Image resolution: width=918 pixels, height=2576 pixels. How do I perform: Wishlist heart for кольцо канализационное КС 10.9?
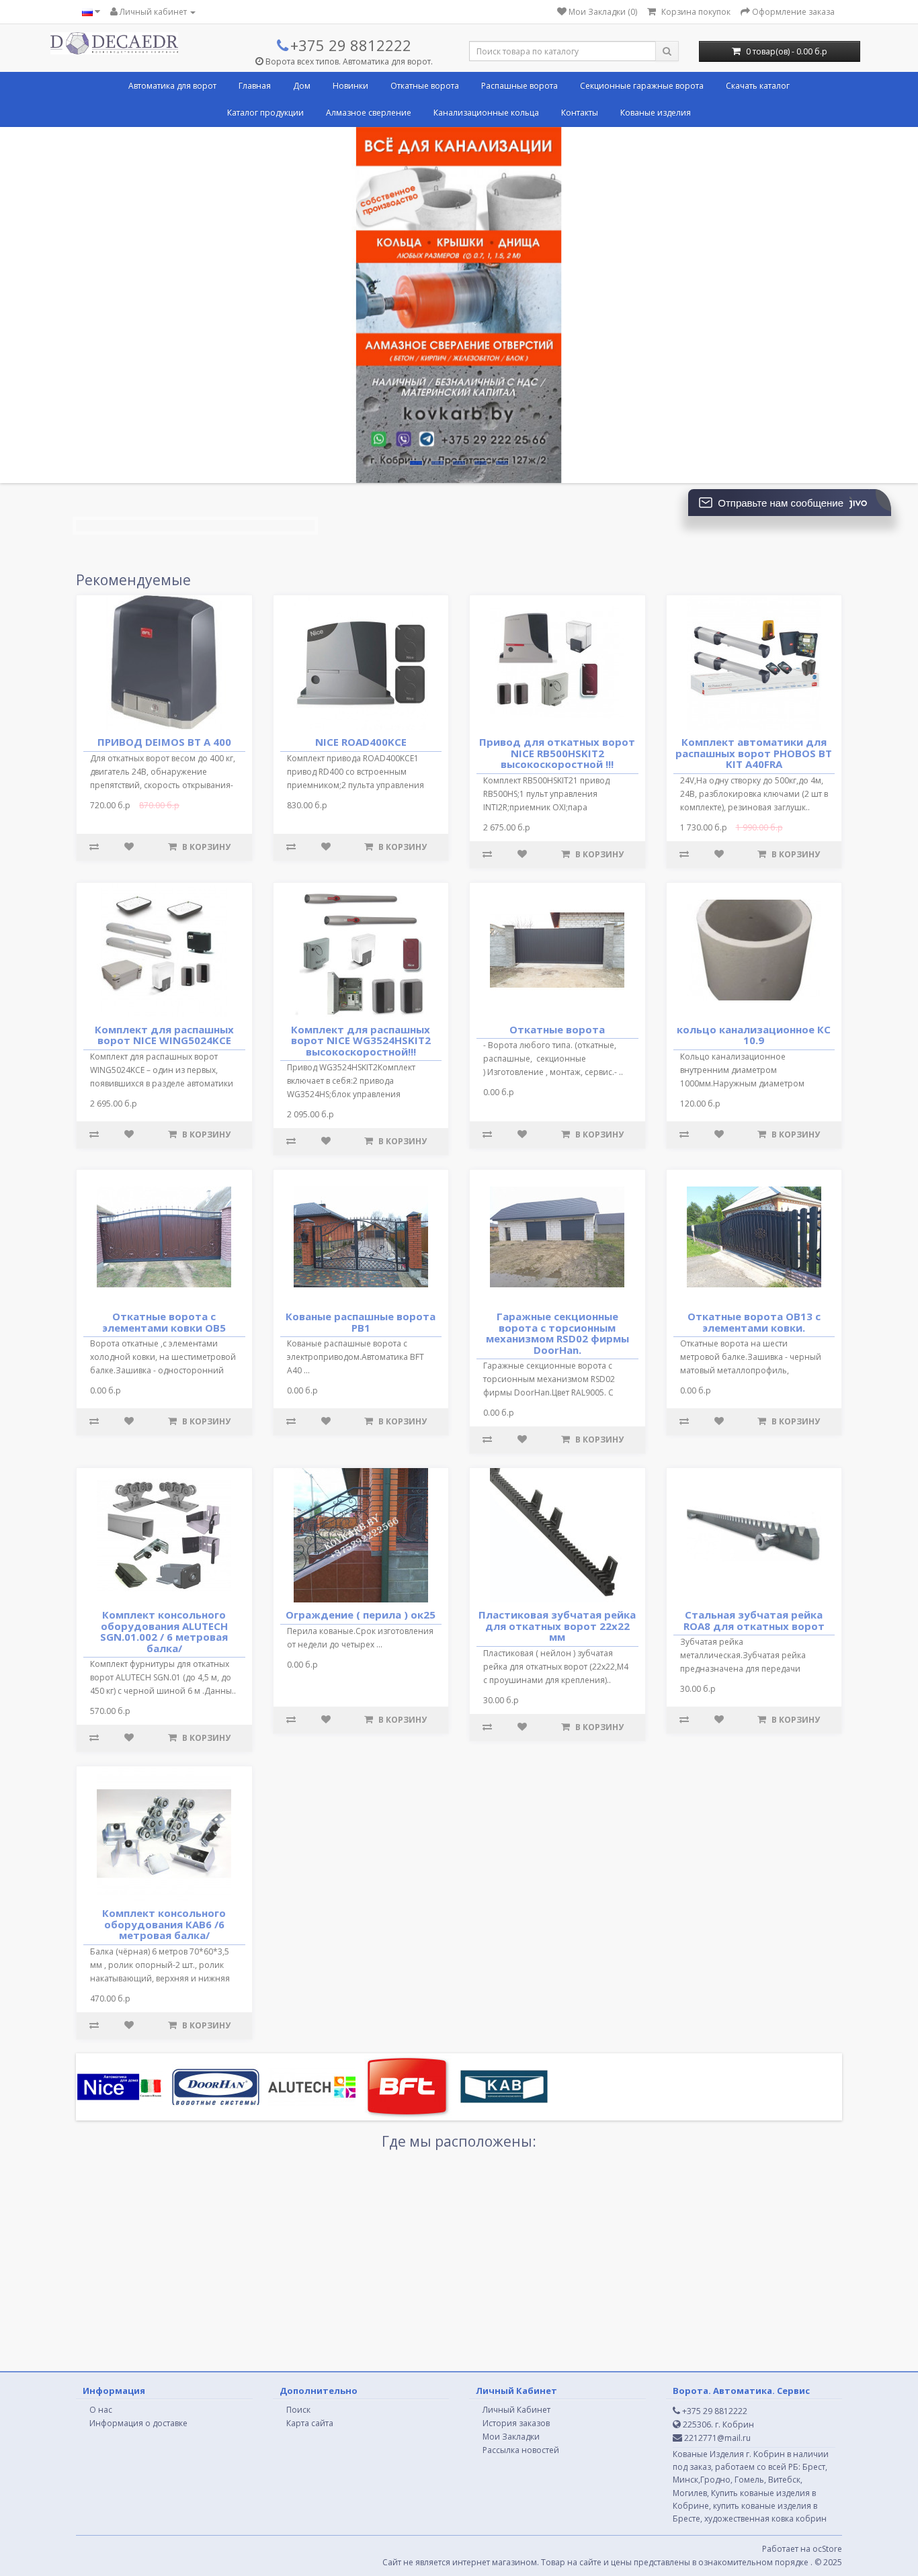[719, 1134]
